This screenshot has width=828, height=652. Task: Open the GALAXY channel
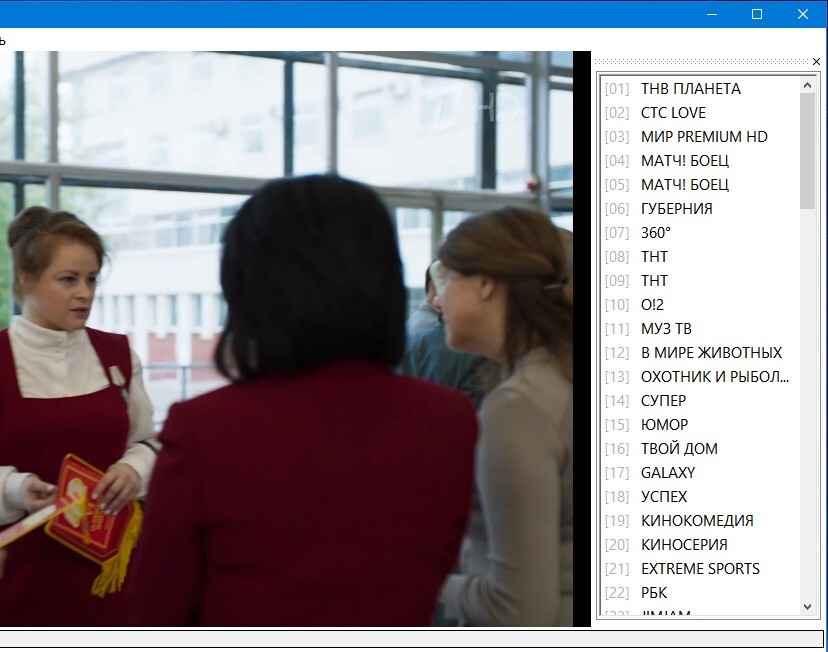point(667,473)
